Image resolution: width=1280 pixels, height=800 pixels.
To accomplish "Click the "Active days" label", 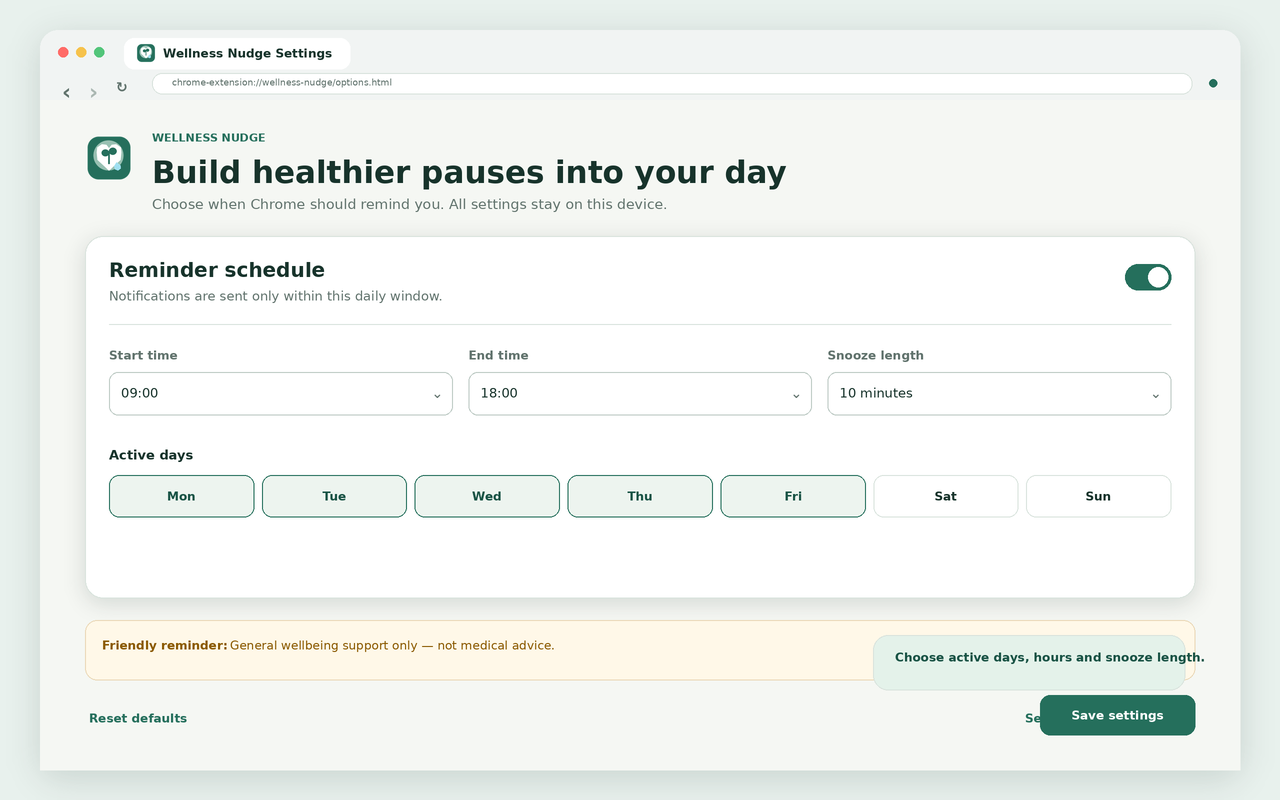I will coord(151,455).
